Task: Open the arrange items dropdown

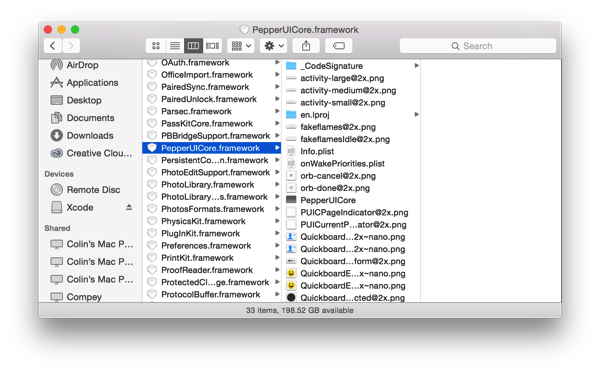Action: [x=241, y=46]
